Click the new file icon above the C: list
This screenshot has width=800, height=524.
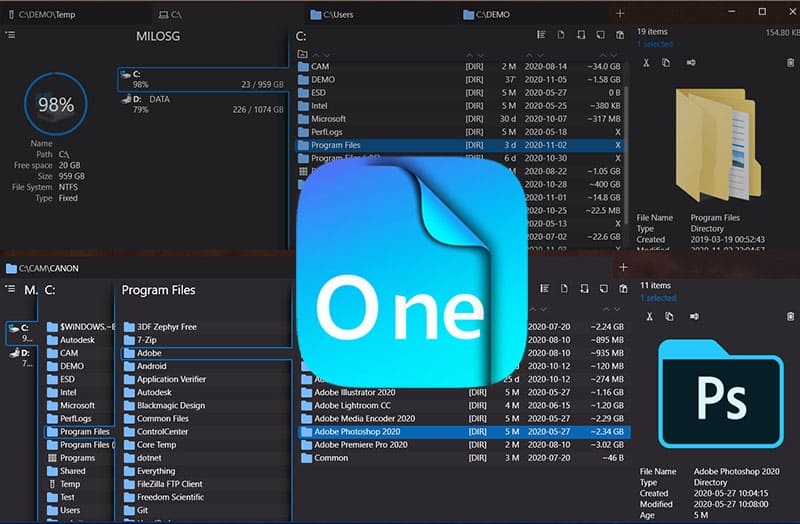(x=561, y=35)
